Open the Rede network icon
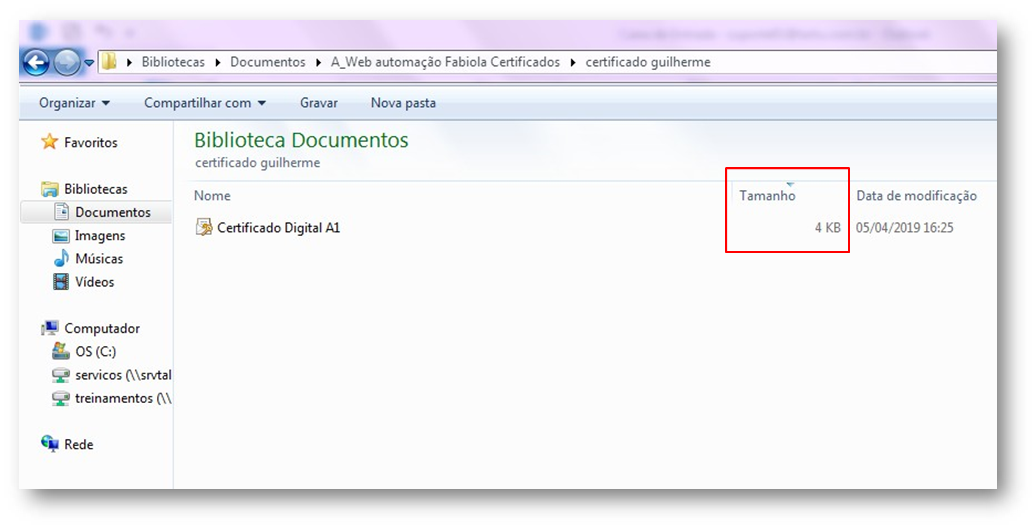The image size is (1036, 525). coord(50,444)
